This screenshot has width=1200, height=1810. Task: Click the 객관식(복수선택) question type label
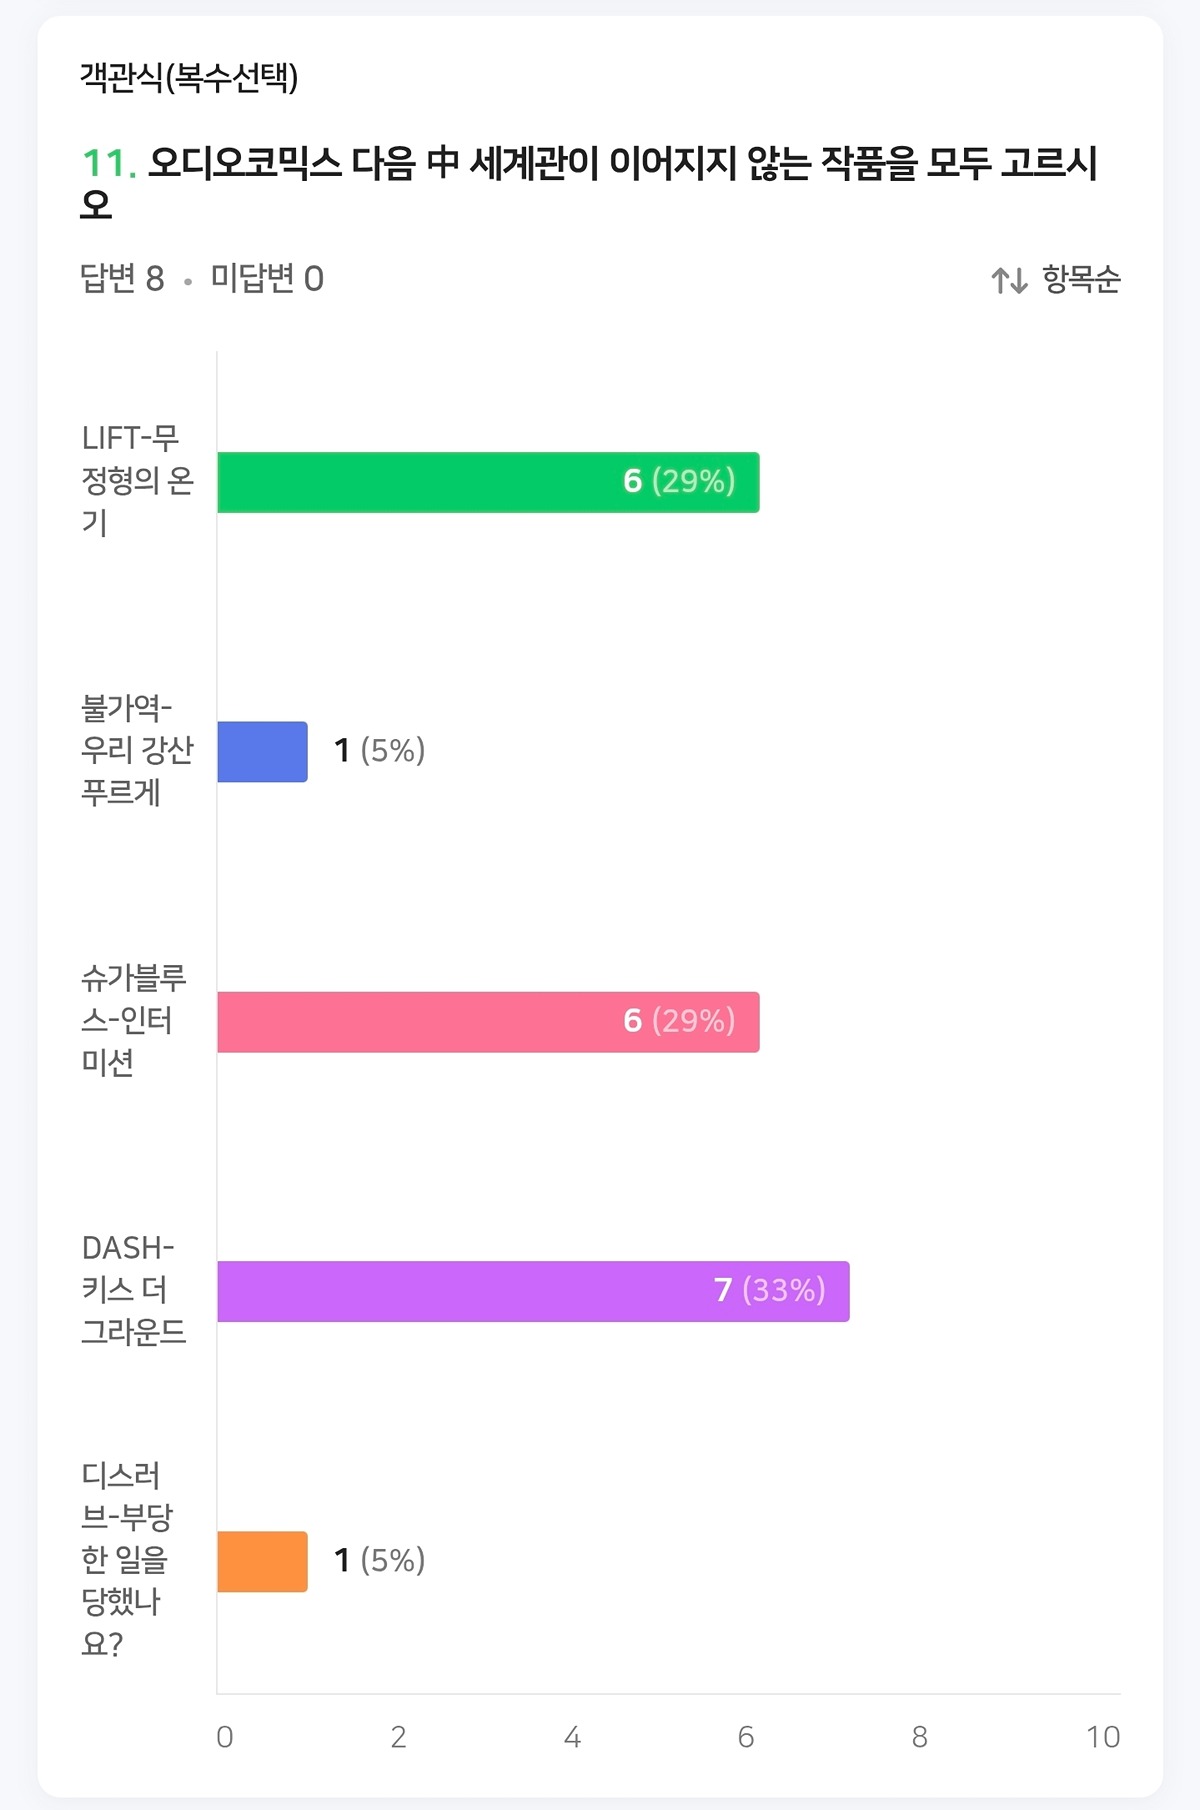click(x=189, y=77)
